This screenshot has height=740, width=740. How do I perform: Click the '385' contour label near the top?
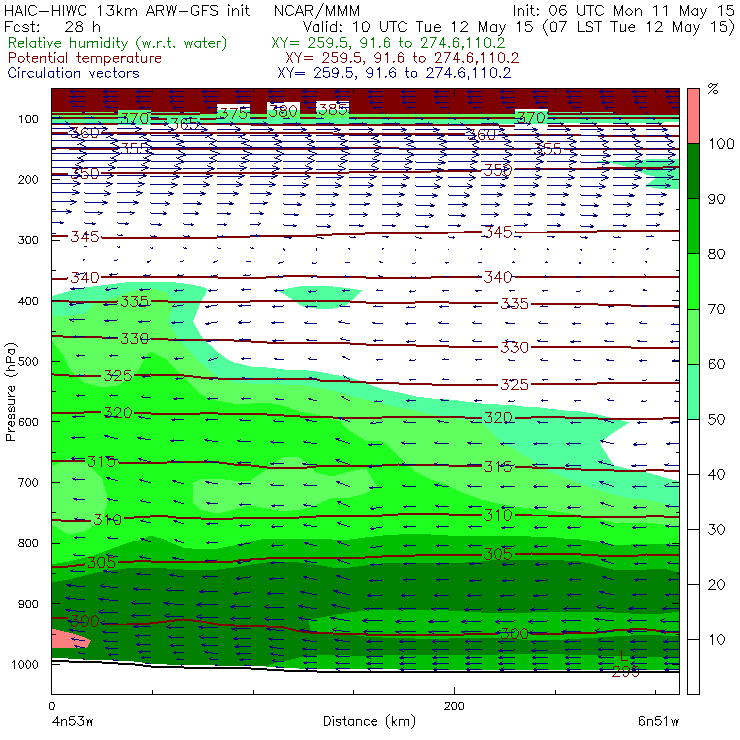point(333,110)
